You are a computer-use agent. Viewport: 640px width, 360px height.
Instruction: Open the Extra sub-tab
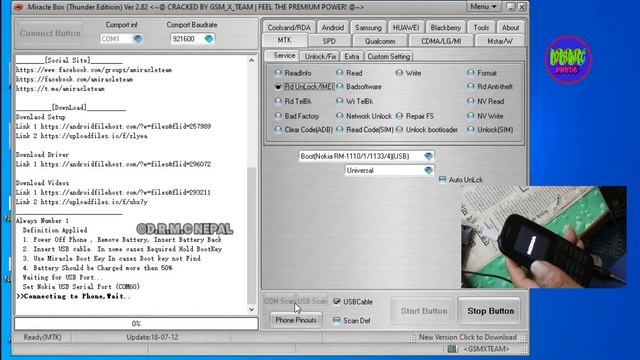click(x=351, y=56)
